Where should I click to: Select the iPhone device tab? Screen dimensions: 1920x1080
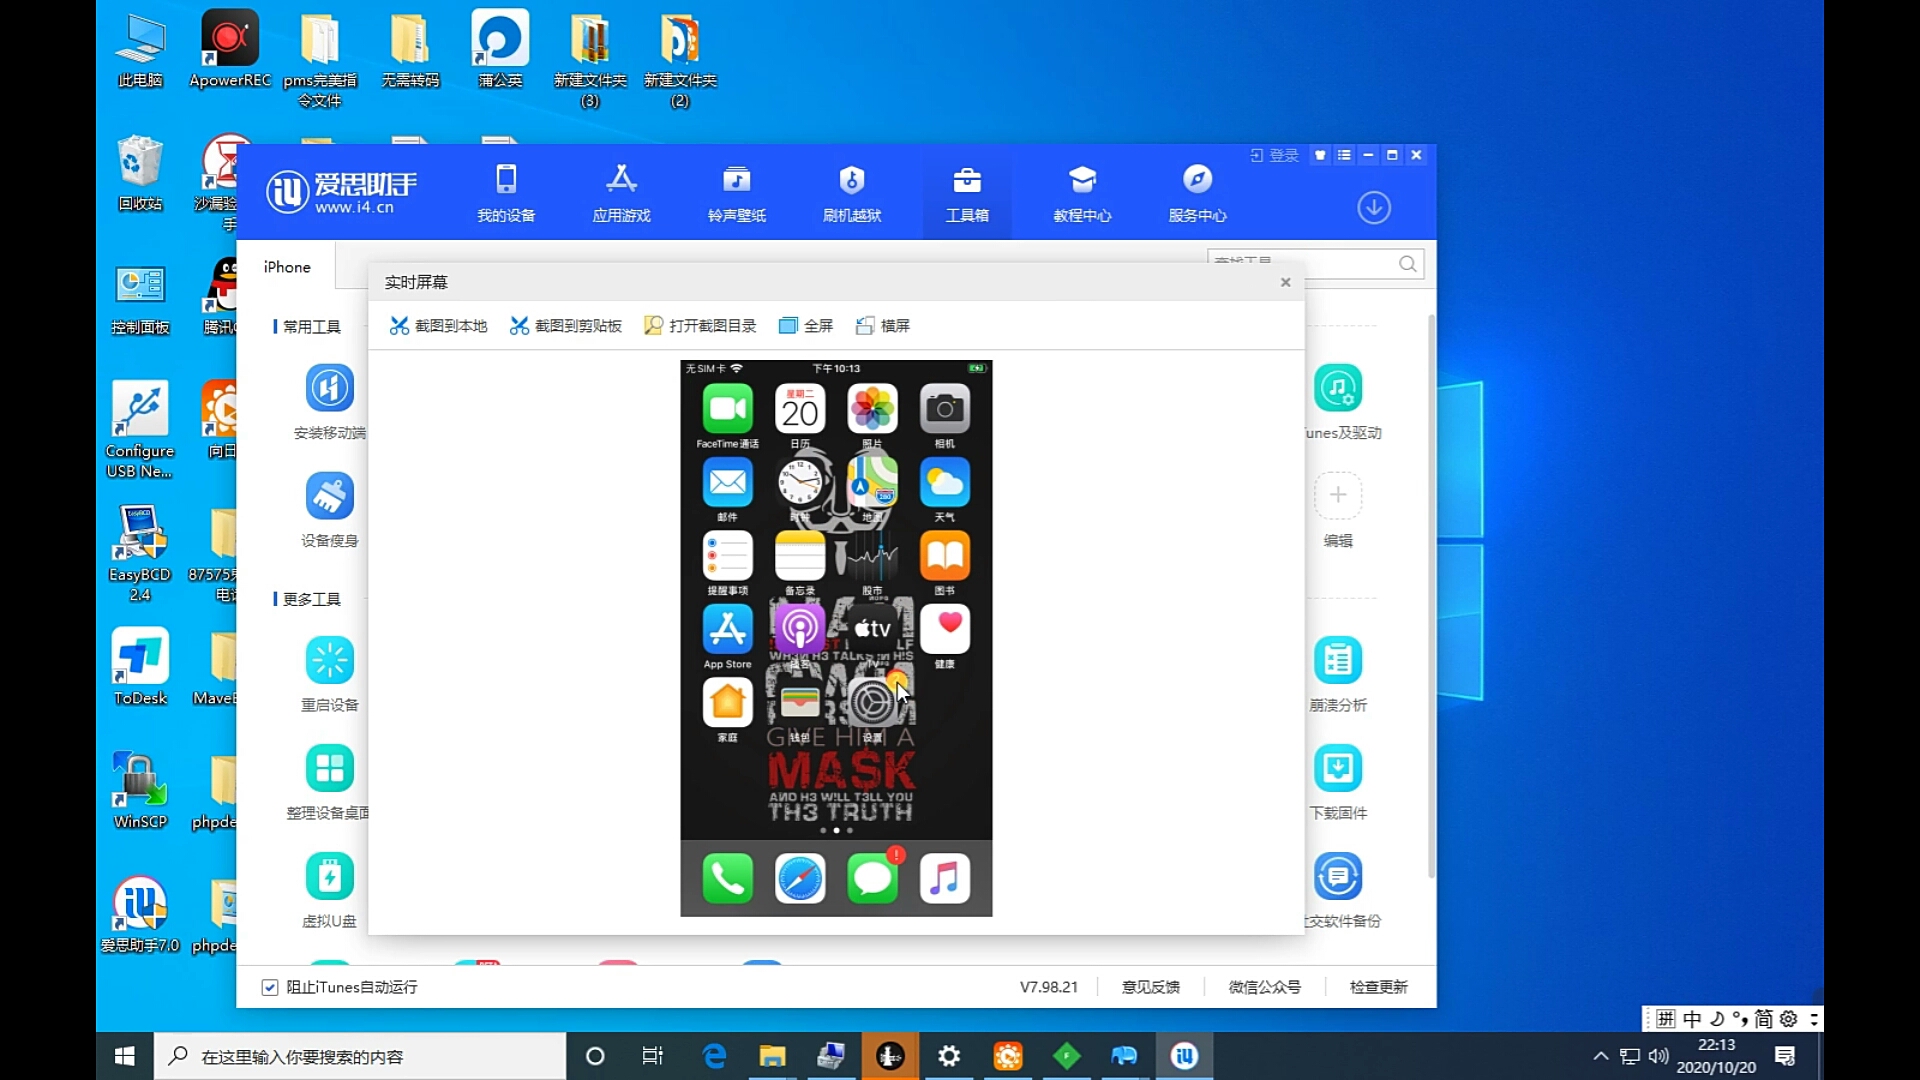pyautogui.click(x=287, y=267)
